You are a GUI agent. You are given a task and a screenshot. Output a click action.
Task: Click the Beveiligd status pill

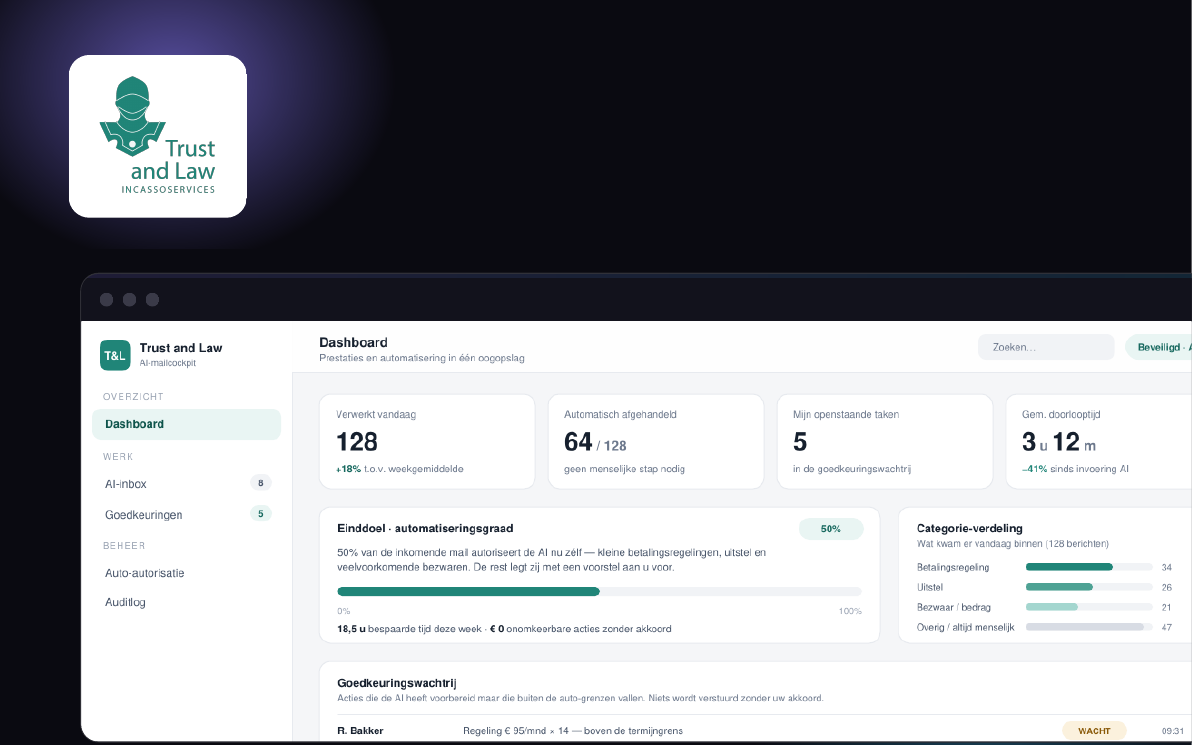[x=1159, y=347]
